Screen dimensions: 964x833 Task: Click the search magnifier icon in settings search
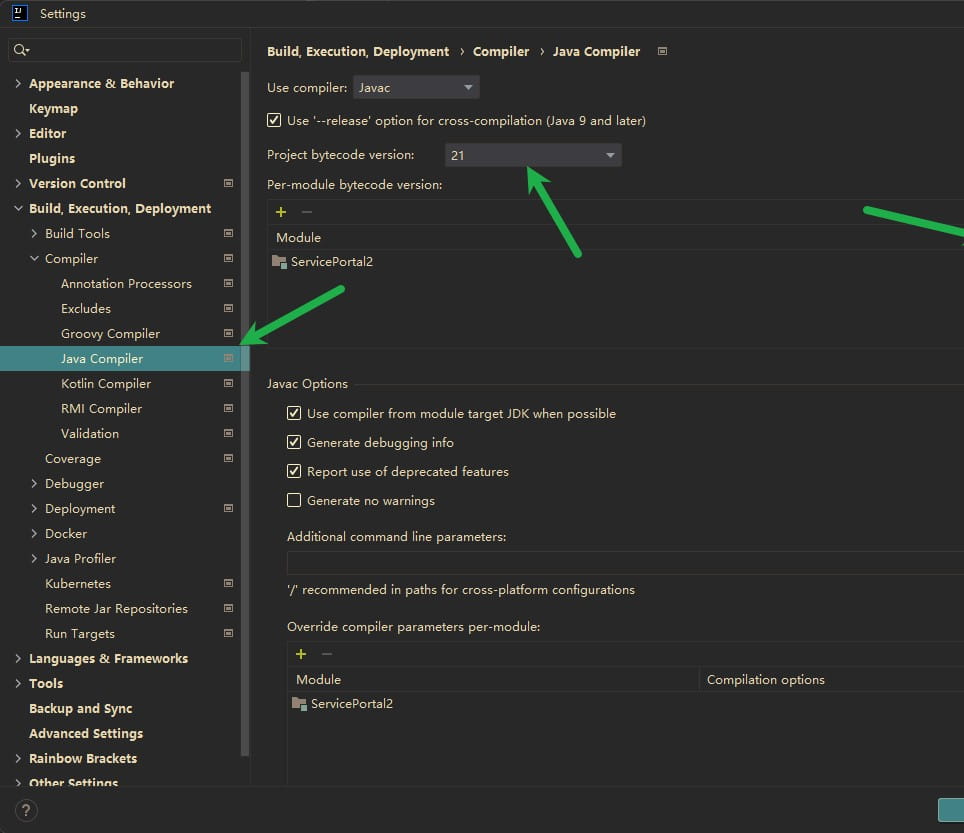(21, 50)
